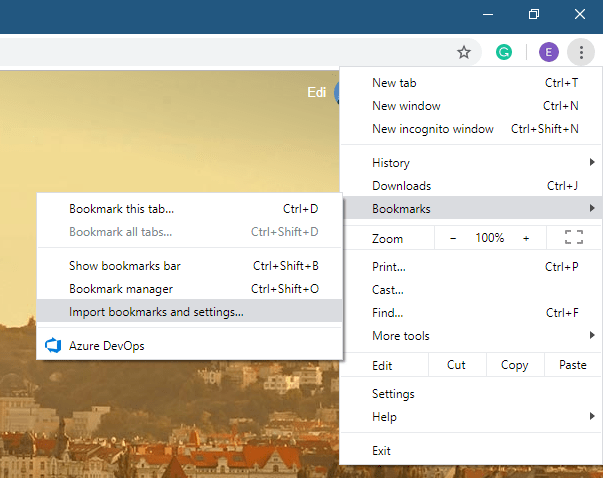Click the Cut button in Edit row
Screen dimensions: 603x478
point(457,365)
